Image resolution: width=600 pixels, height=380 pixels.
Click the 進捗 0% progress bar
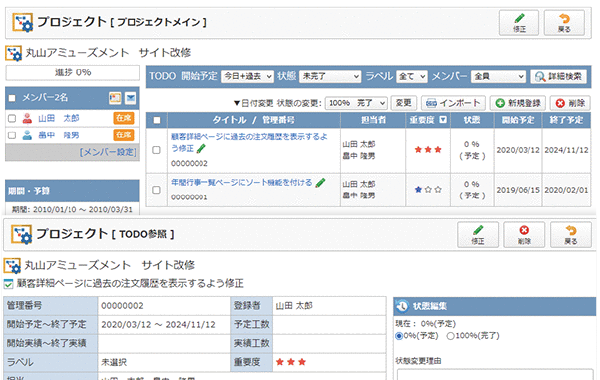point(73,72)
